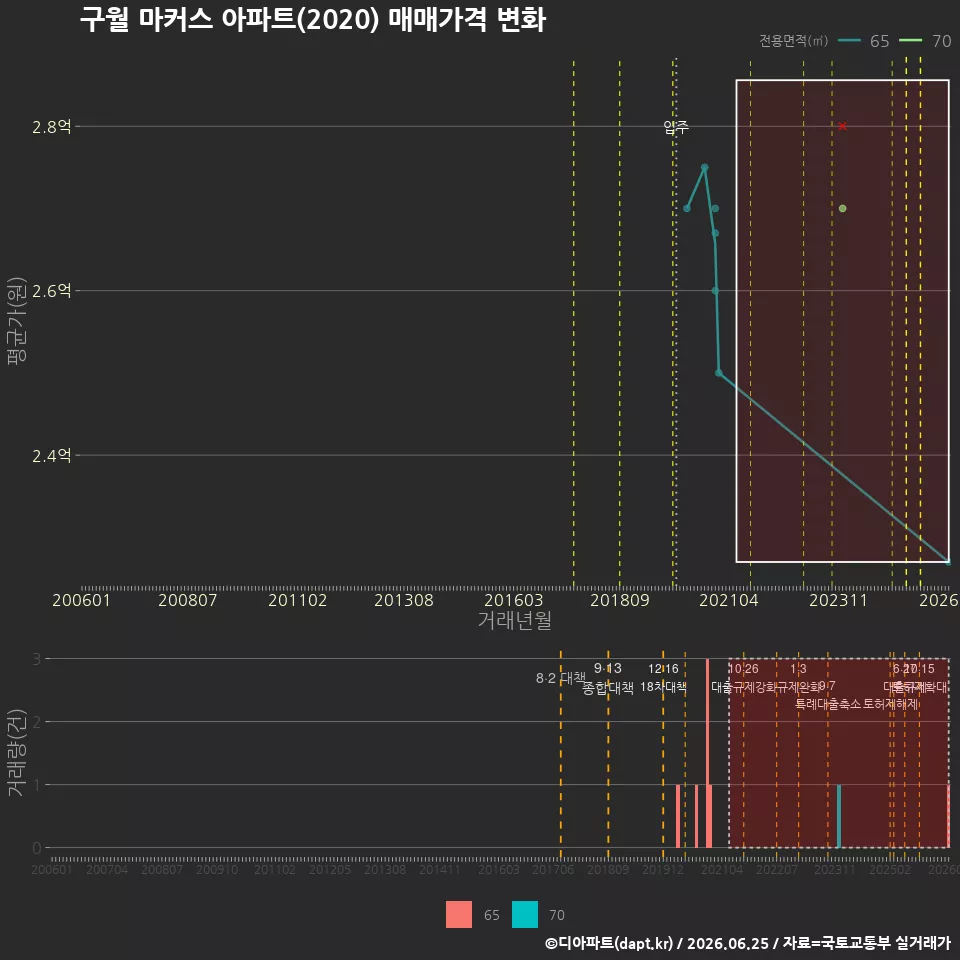The width and height of the screenshot is (960, 960).
Task: Click the 65㎡ line legend swatch
Action: [849, 41]
